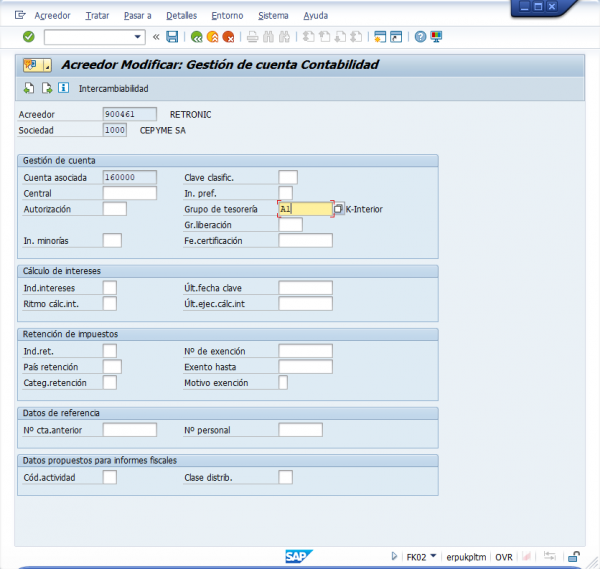Click the Grupo de tesorería field

pyautogui.click(x=305, y=209)
